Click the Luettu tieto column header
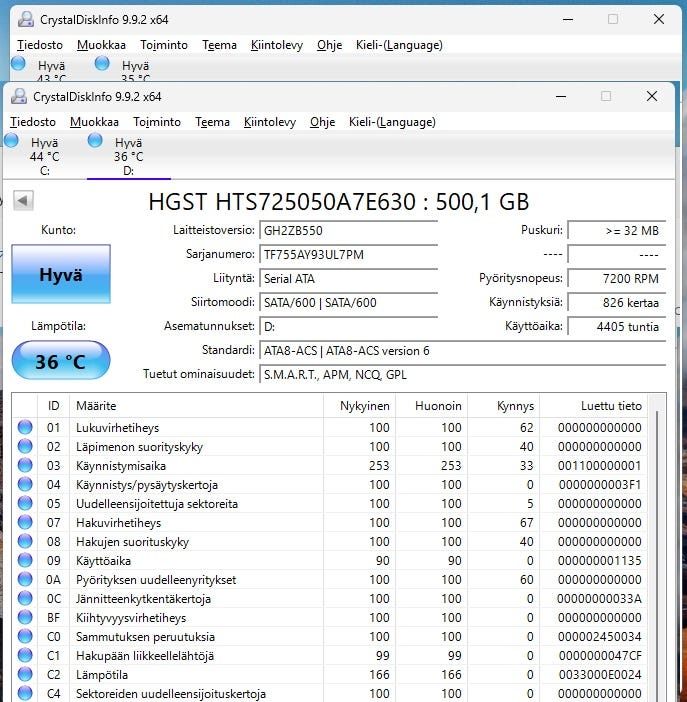 (x=593, y=406)
